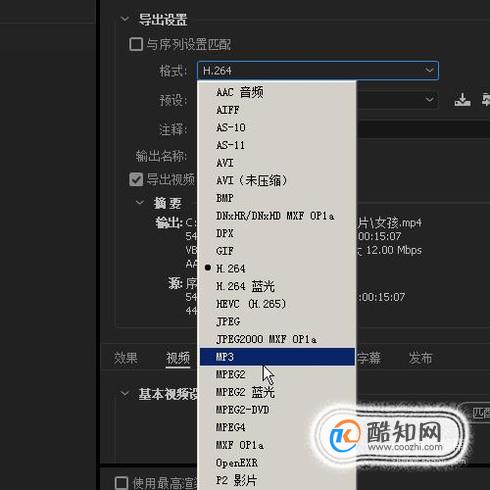Collapse the summary section chevron
The width and height of the screenshot is (490, 490).
click(x=140, y=203)
